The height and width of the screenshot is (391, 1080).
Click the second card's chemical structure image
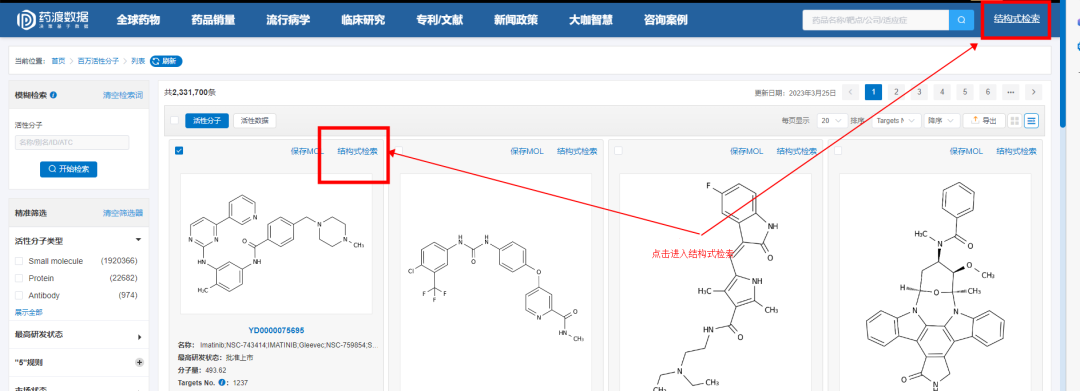coord(496,282)
